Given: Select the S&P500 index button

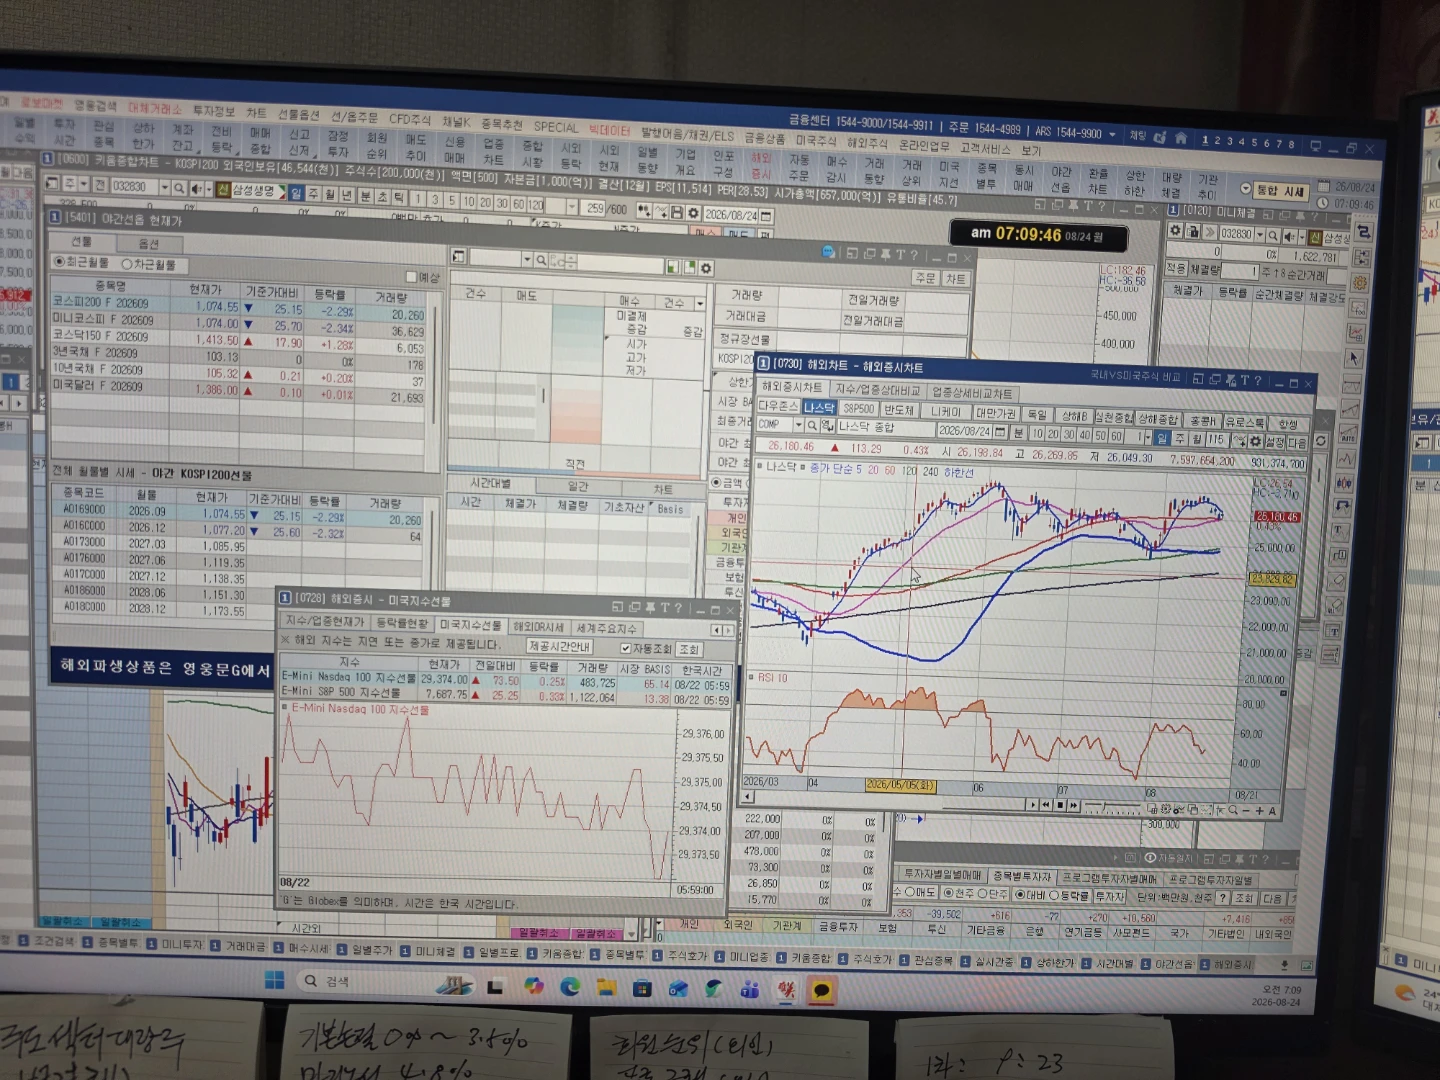Looking at the screenshot, I should pyautogui.click(x=858, y=408).
